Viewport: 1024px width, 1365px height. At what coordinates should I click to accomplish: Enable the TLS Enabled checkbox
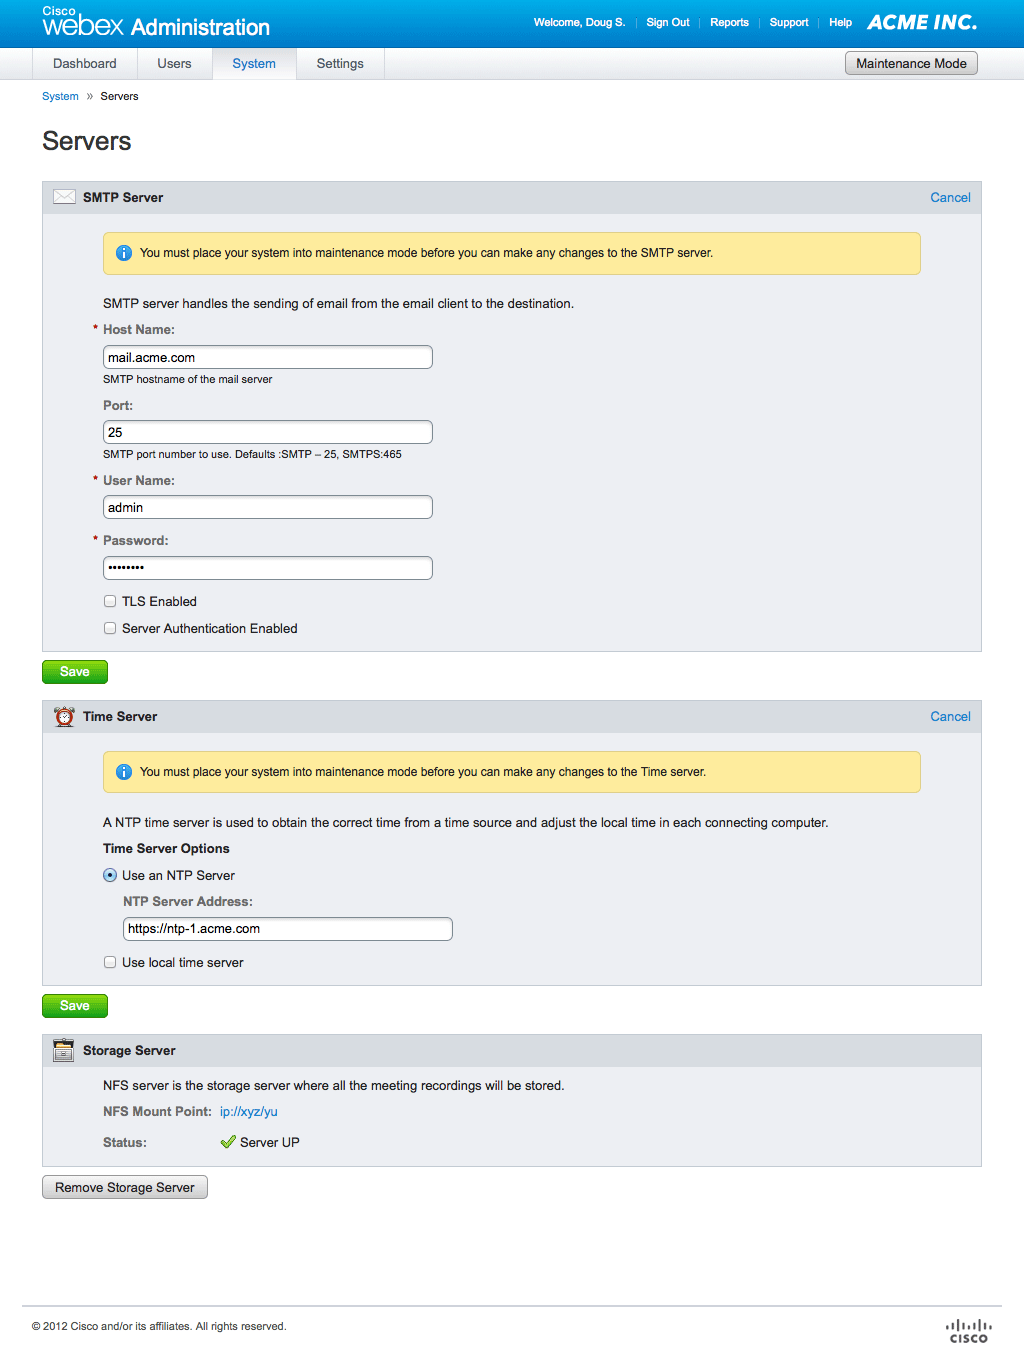click(110, 601)
